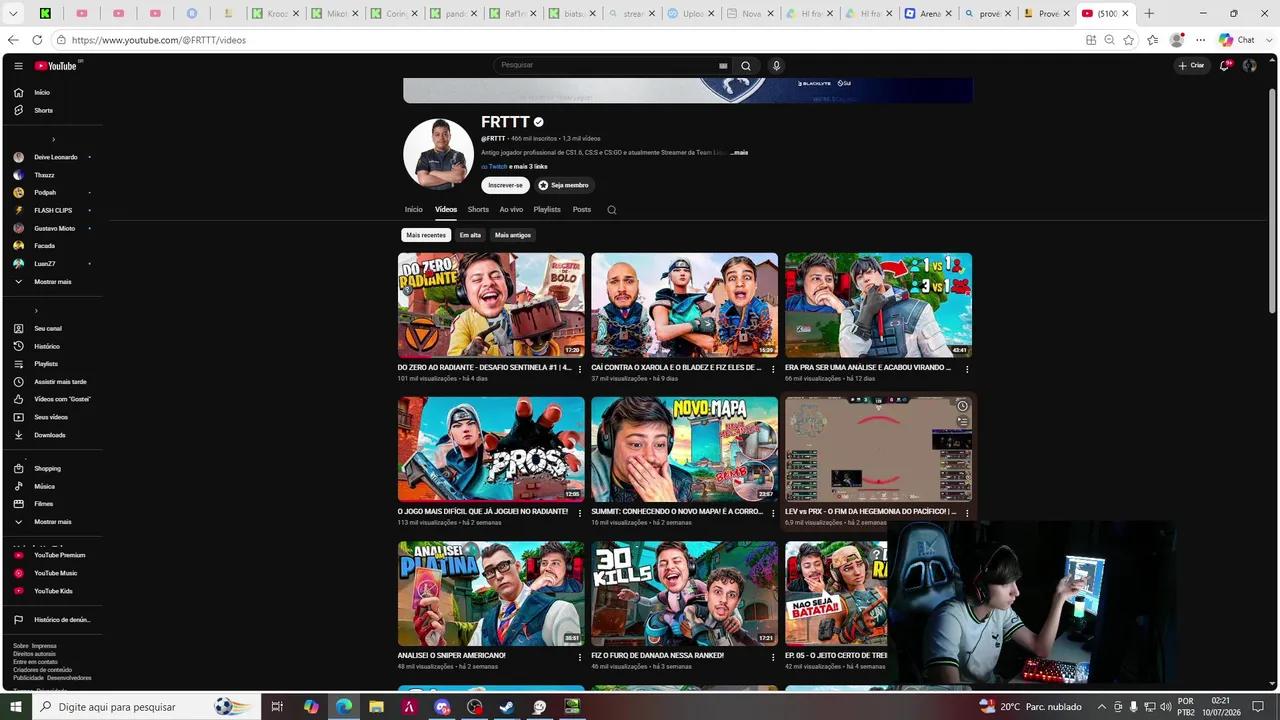Switch to channel Início tab
The width and height of the screenshot is (1280, 720).
(x=414, y=210)
